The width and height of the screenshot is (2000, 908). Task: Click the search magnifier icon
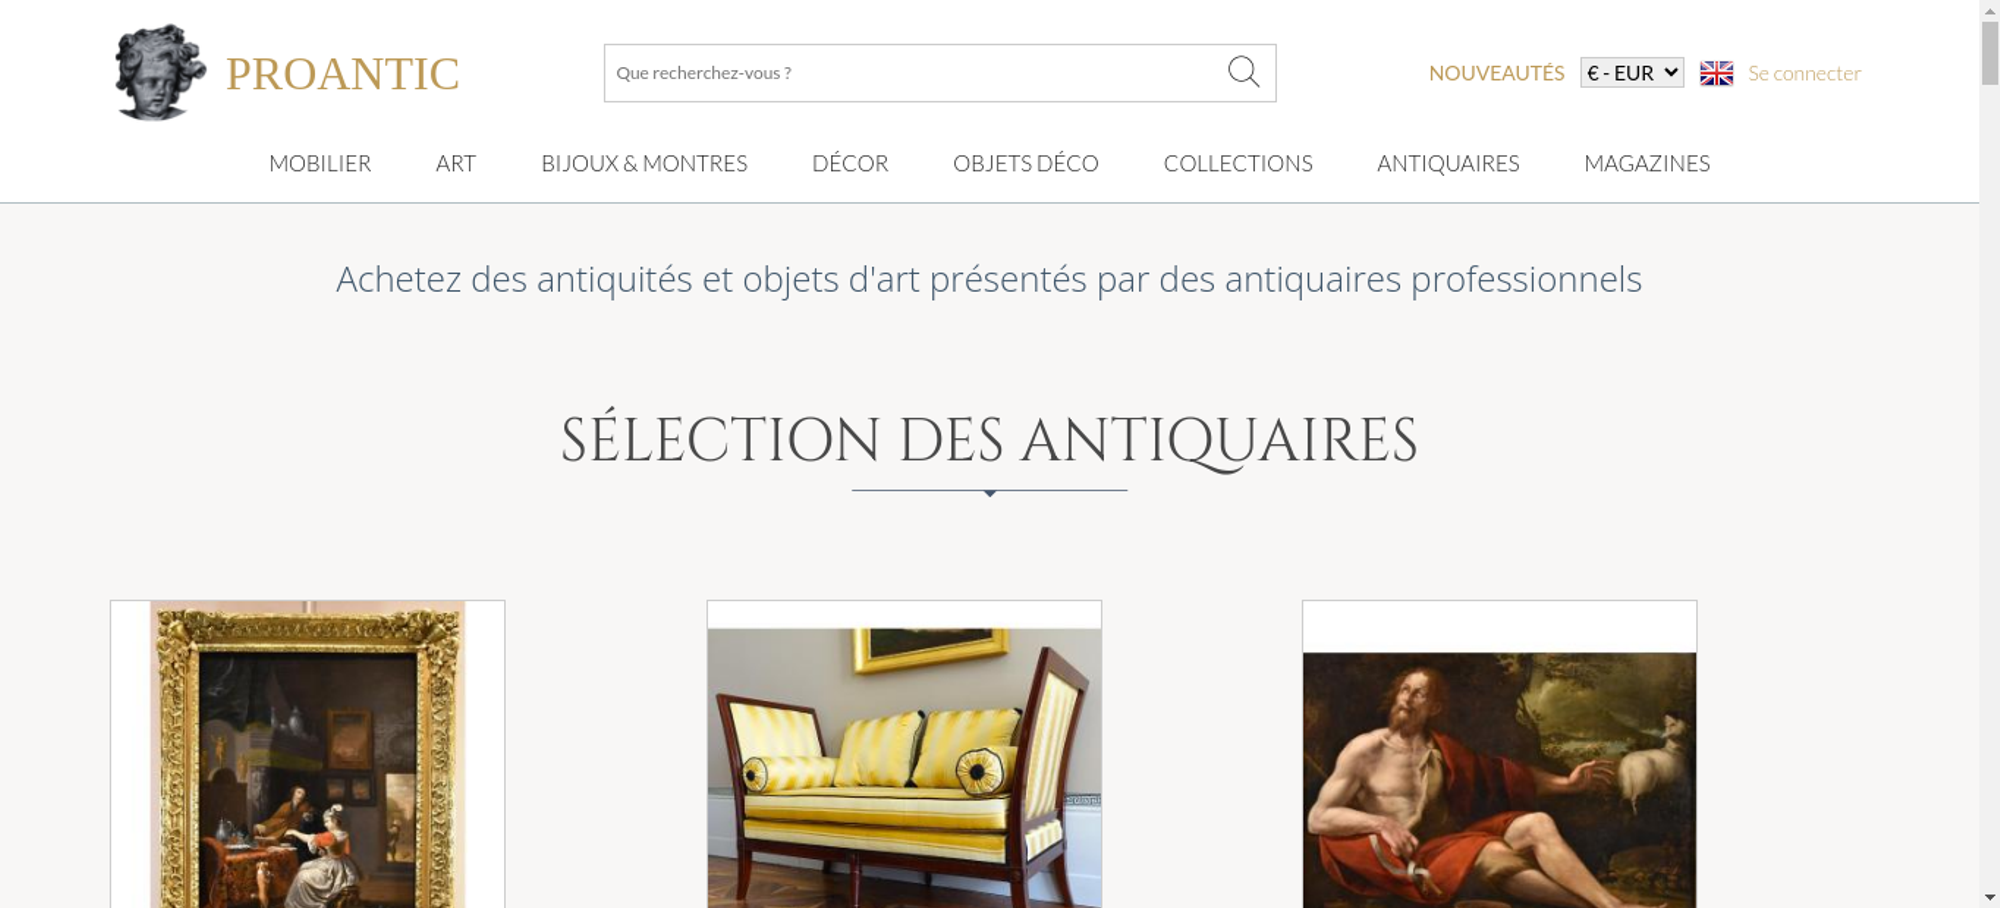[x=1243, y=72]
